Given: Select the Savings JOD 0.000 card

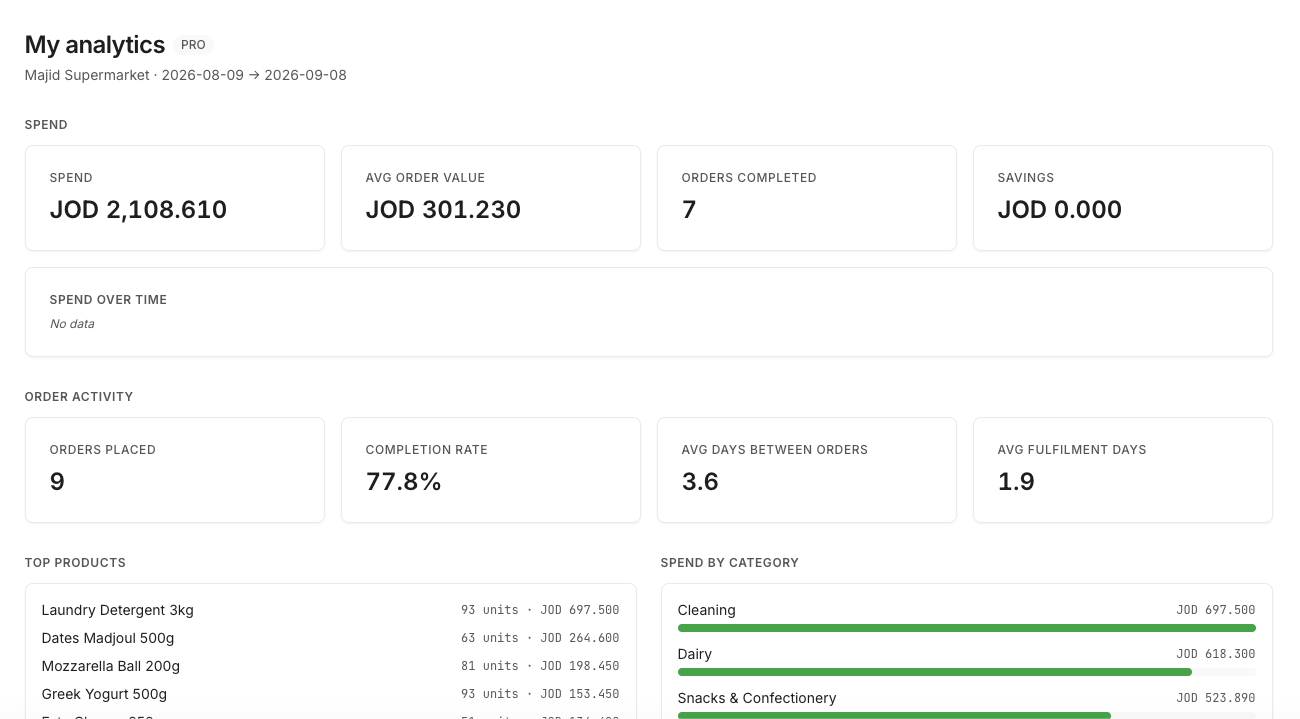Looking at the screenshot, I should pyautogui.click(x=1123, y=198).
